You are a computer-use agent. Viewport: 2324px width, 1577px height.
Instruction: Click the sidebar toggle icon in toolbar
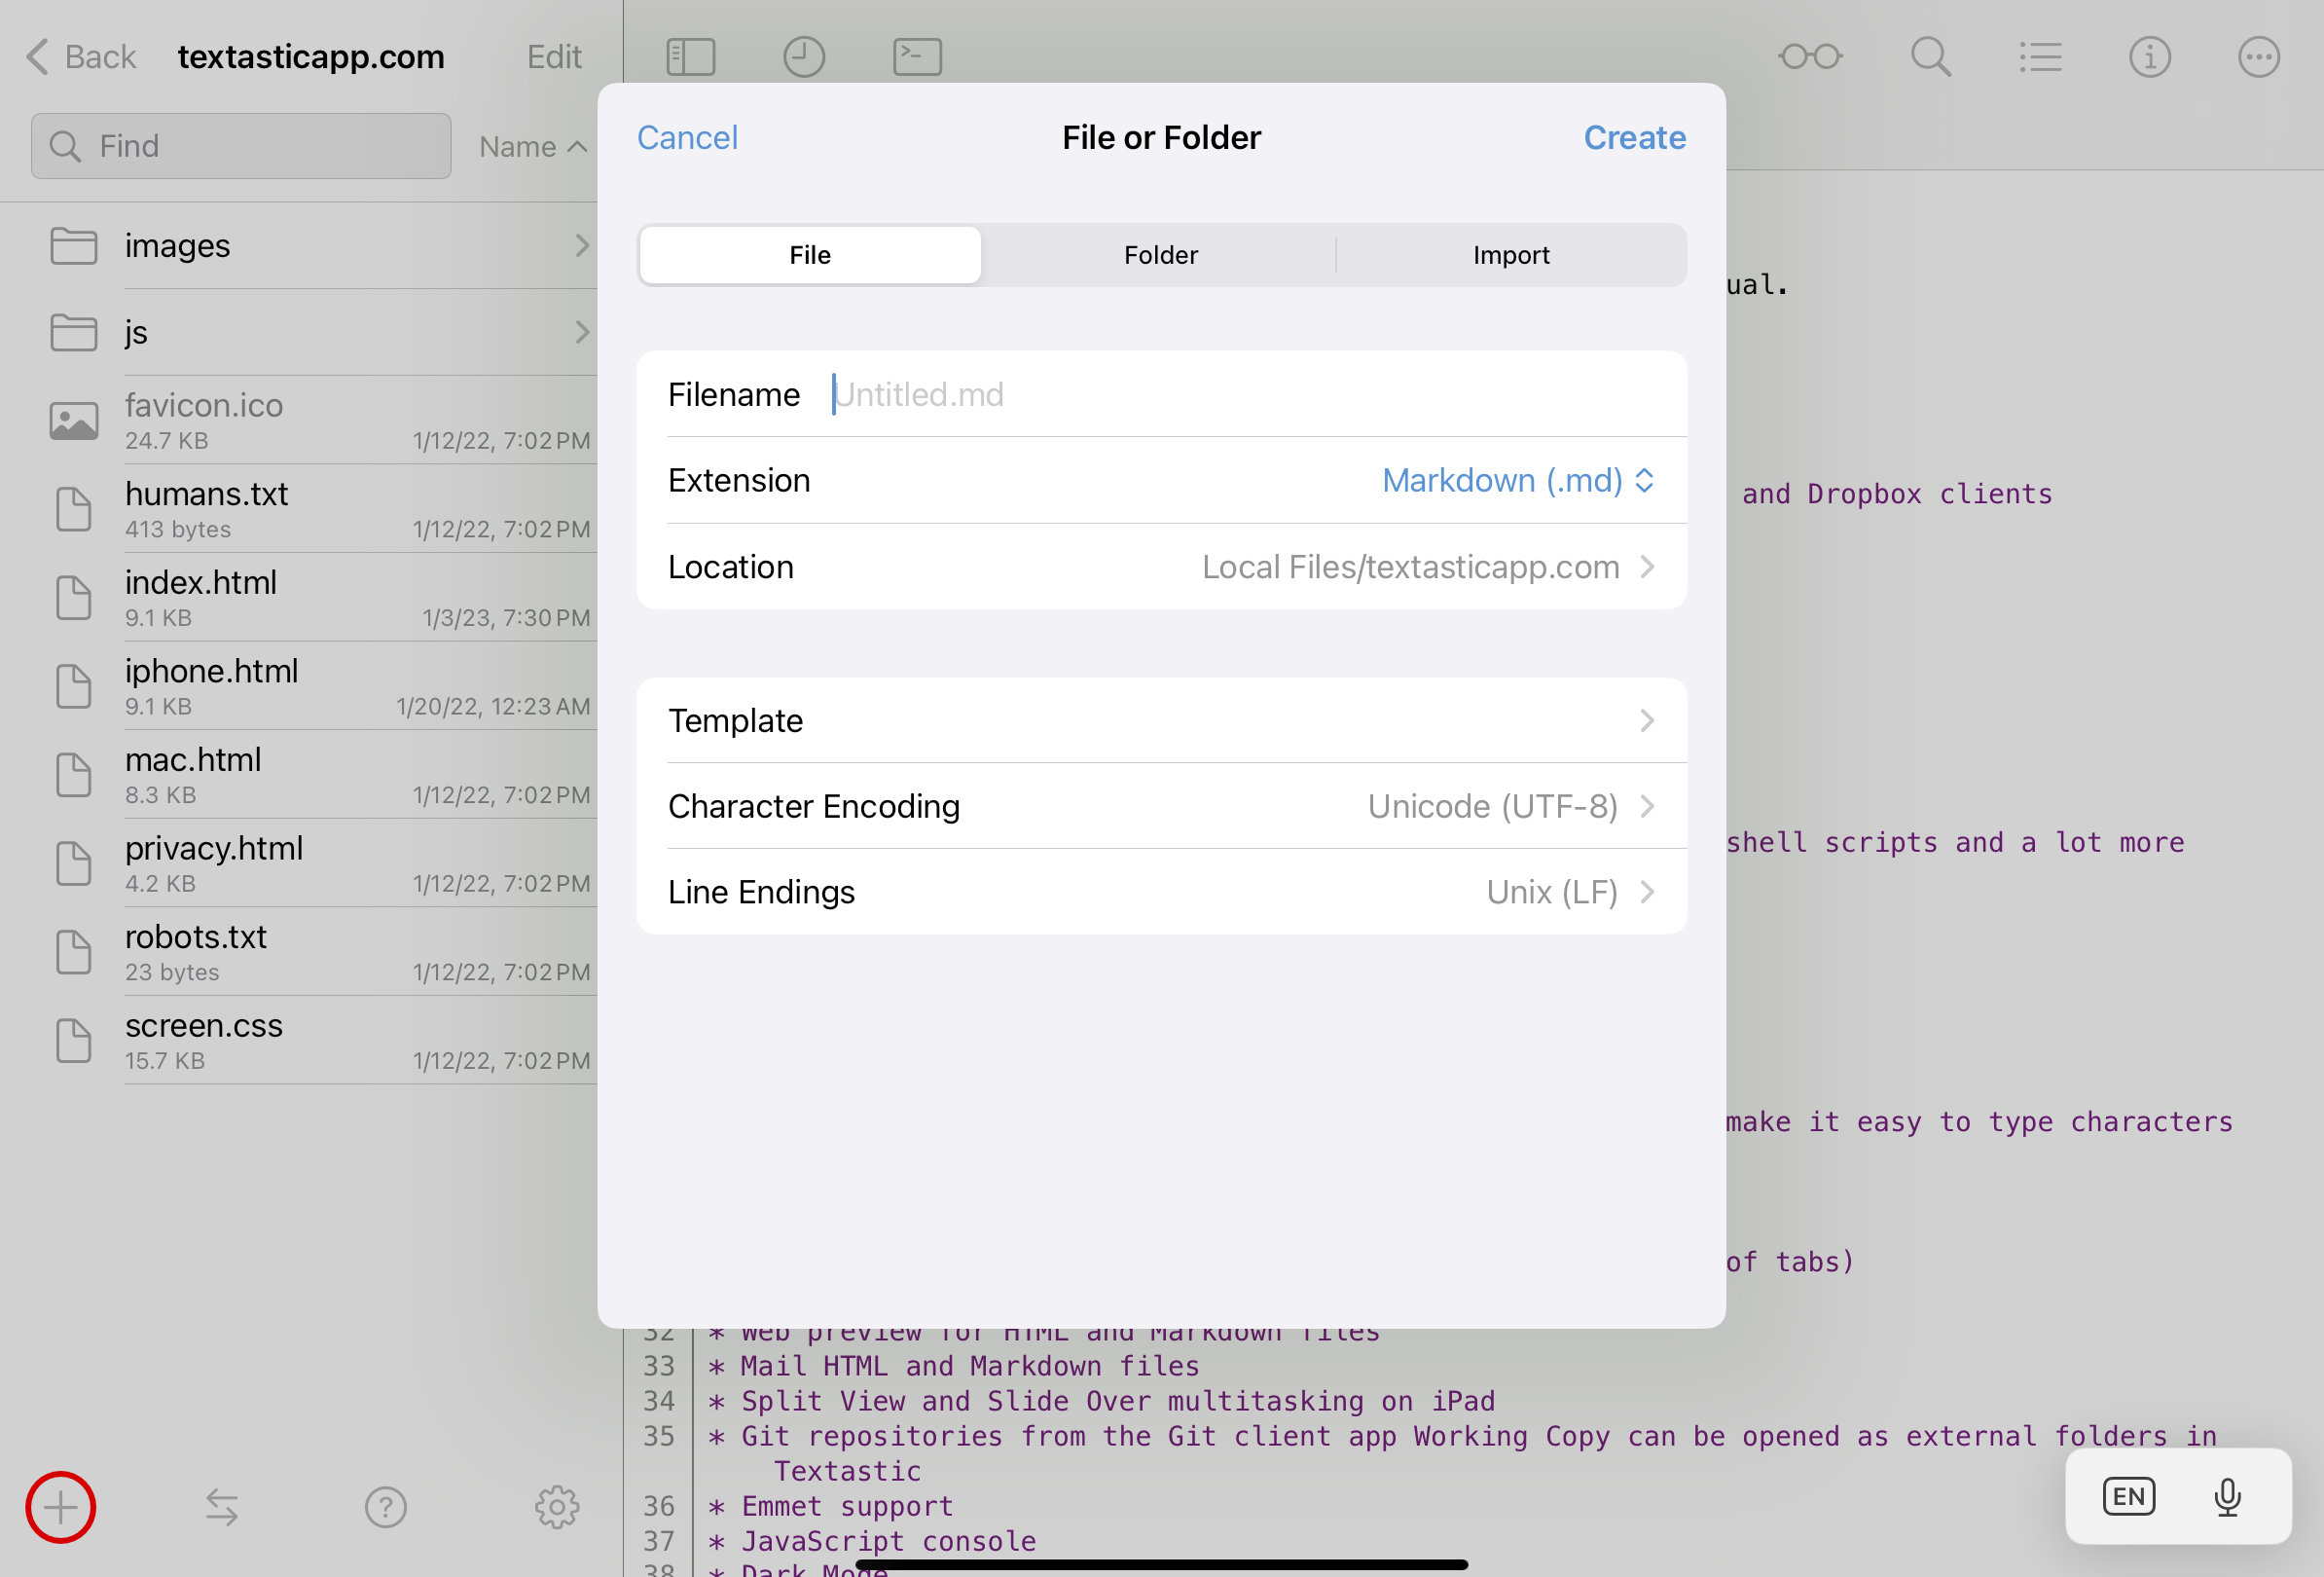tap(690, 57)
